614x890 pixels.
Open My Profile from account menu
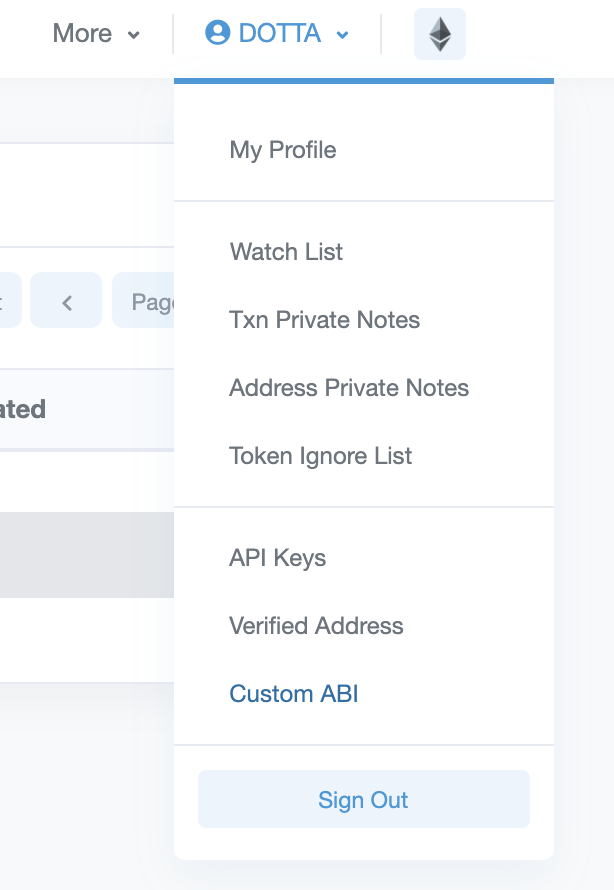(283, 150)
